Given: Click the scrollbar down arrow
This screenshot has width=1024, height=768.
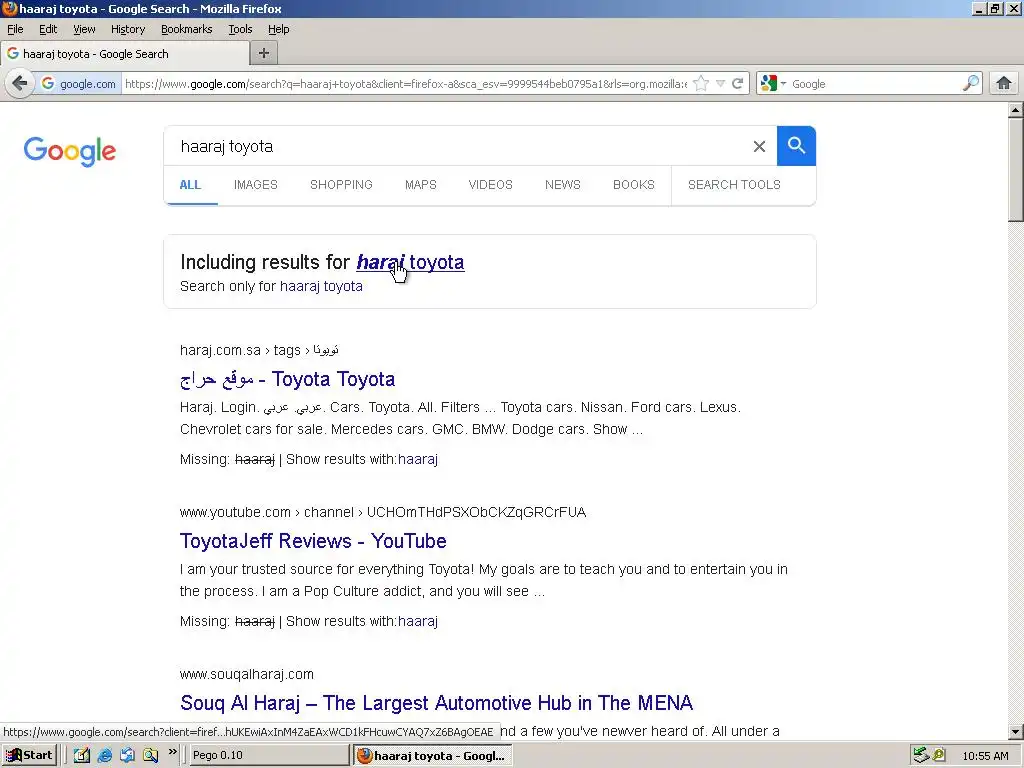Looking at the screenshot, I should click(x=1015, y=732).
